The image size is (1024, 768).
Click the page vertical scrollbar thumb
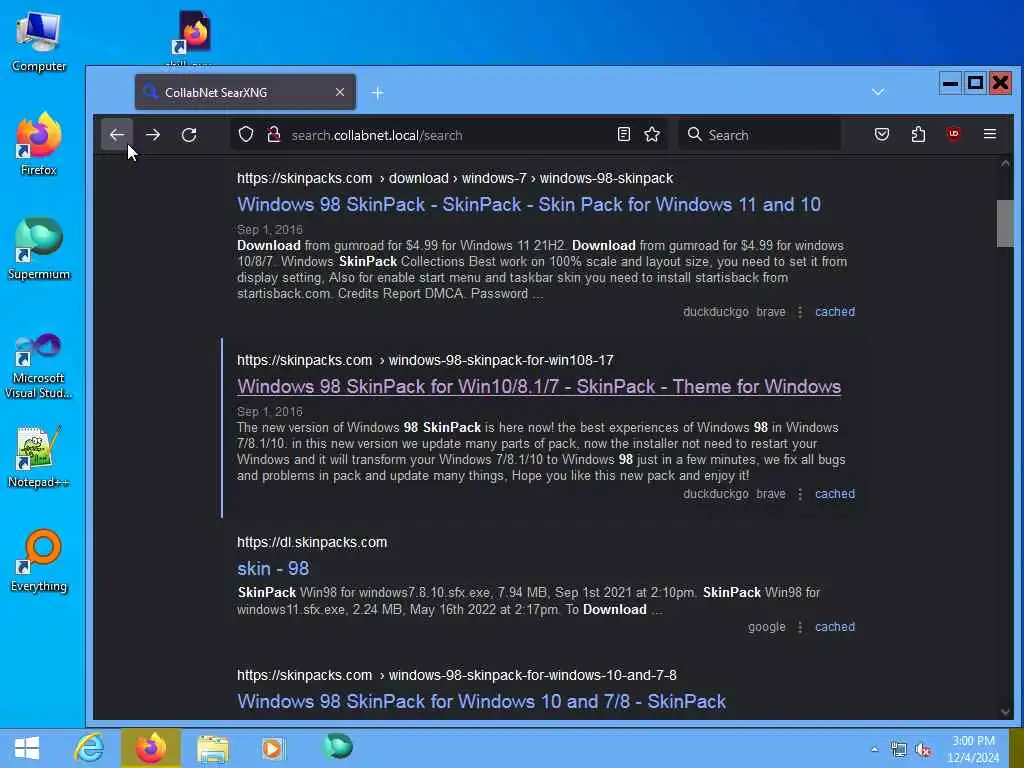coord(1005,223)
